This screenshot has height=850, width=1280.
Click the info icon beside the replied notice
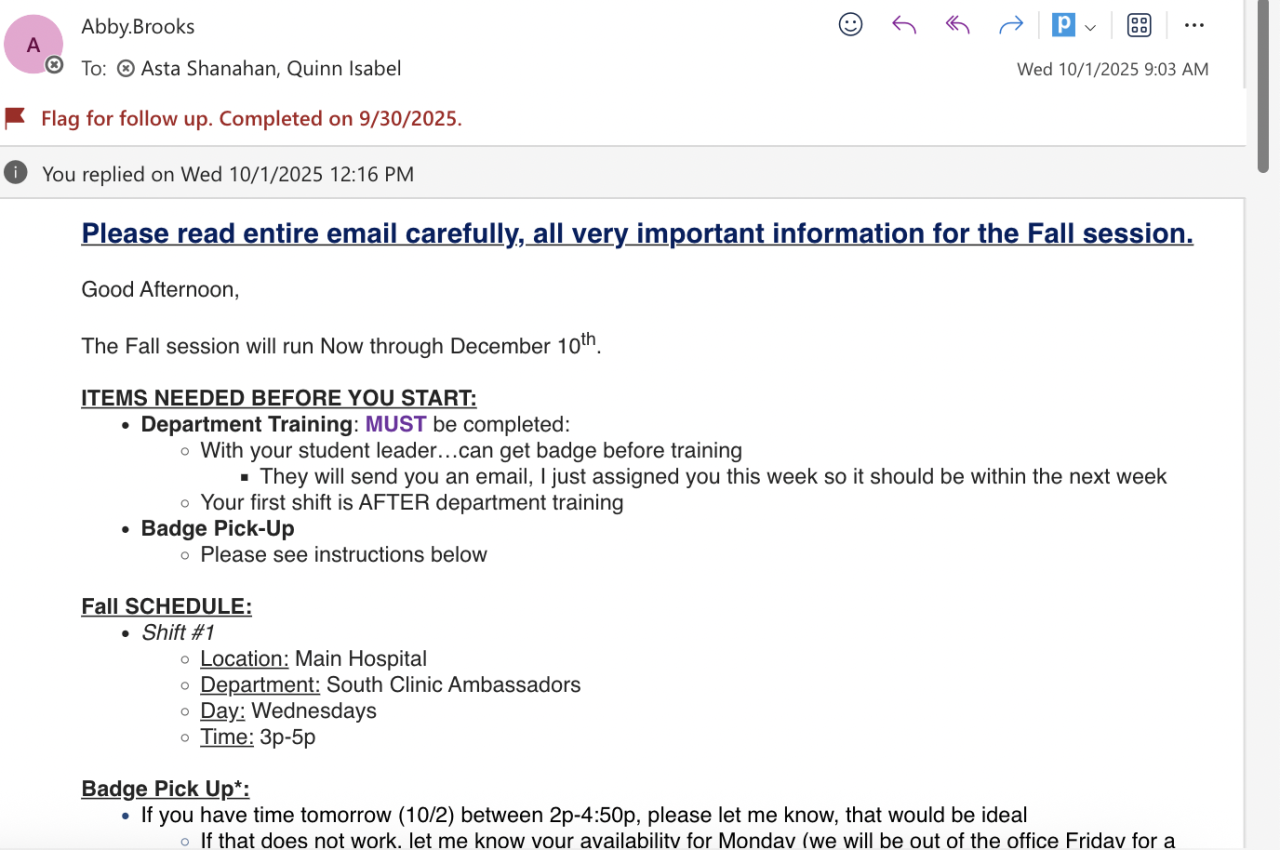click(x=15, y=173)
